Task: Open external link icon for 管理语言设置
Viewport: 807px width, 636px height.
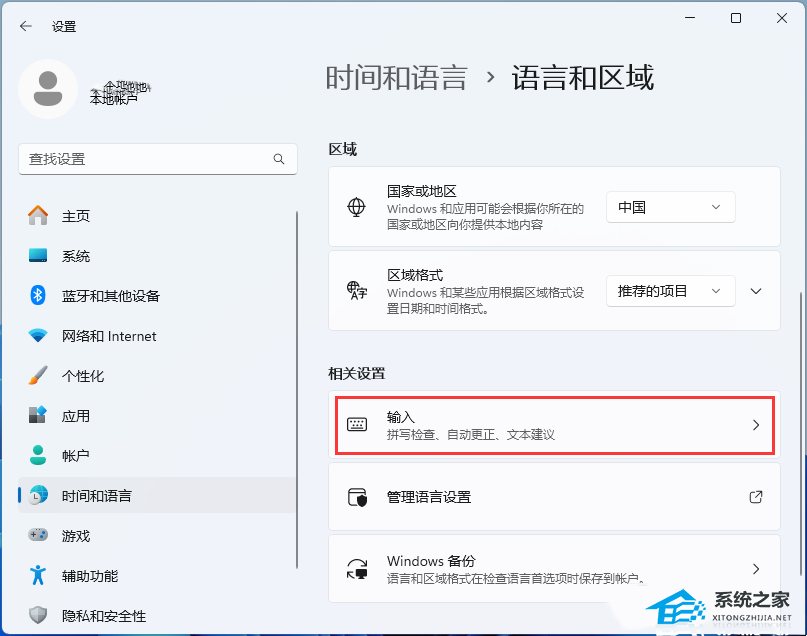Action: tap(756, 497)
